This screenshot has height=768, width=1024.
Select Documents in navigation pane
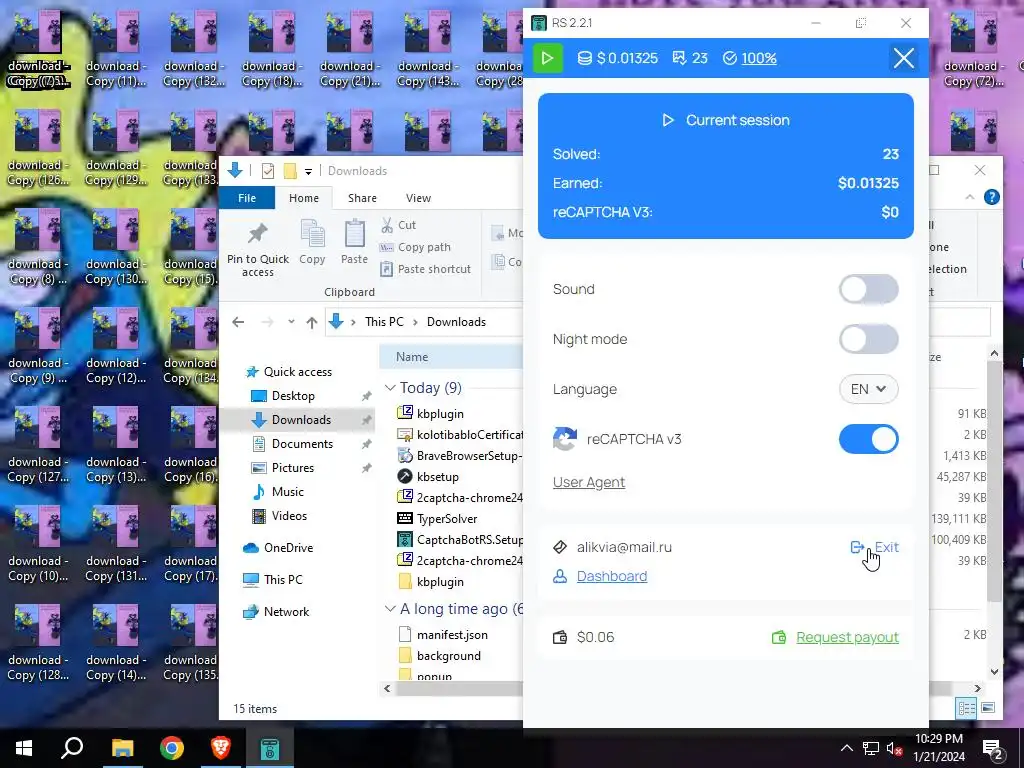click(302, 444)
